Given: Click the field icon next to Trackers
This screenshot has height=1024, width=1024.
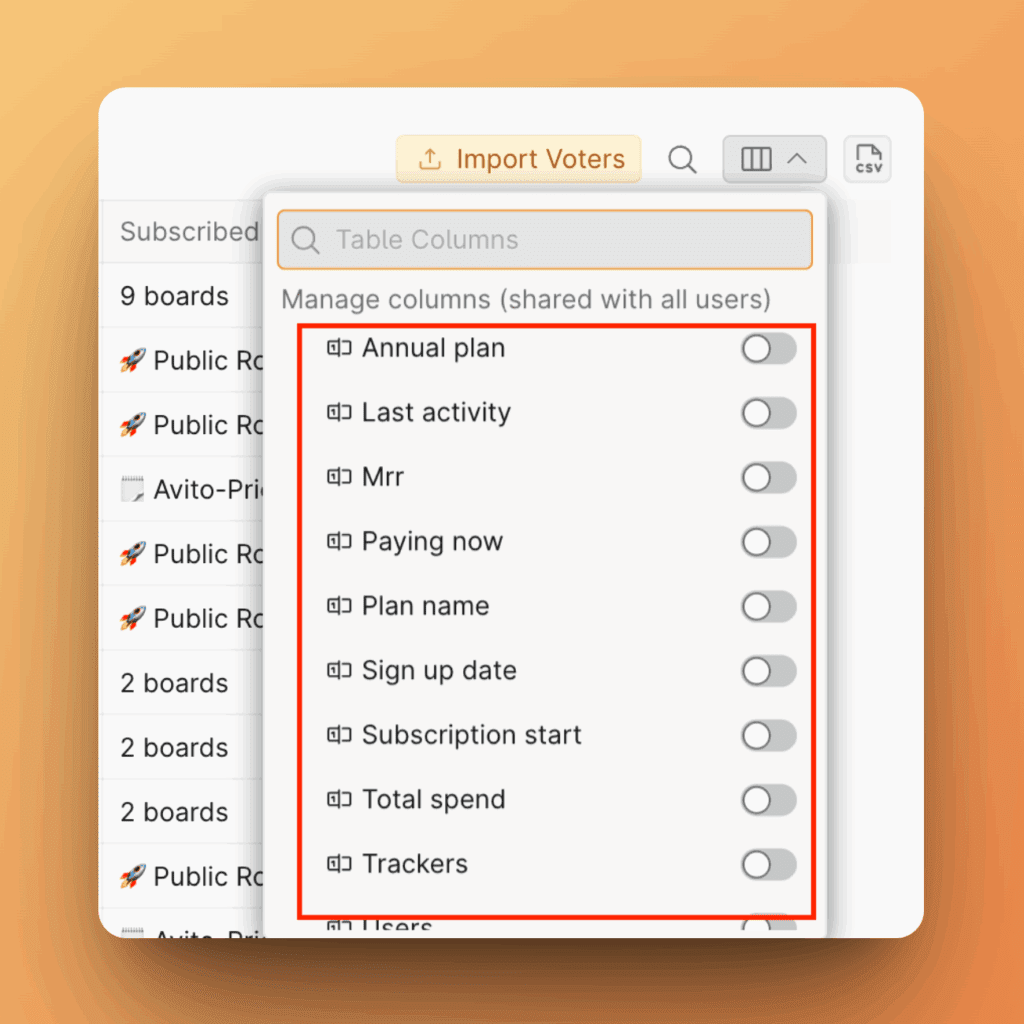Looking at the screenshot, I should (340, 864).
